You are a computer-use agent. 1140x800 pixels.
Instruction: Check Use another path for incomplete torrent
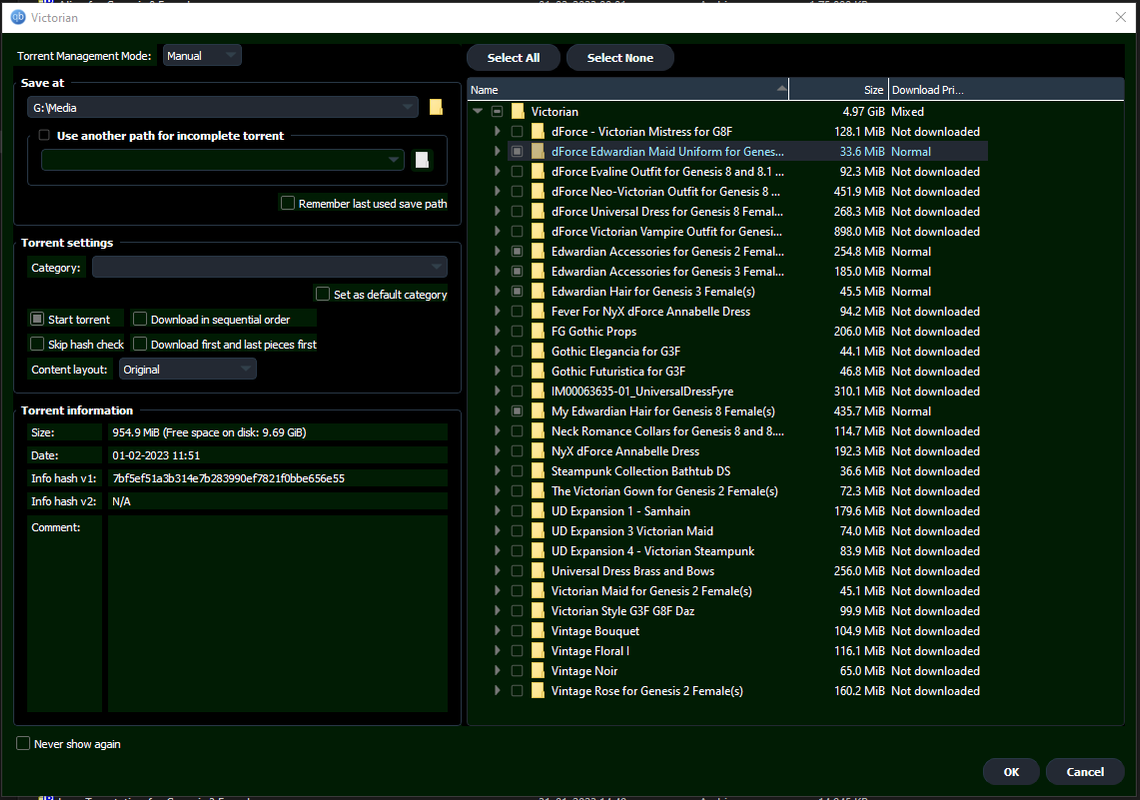(x=44, y=135)
